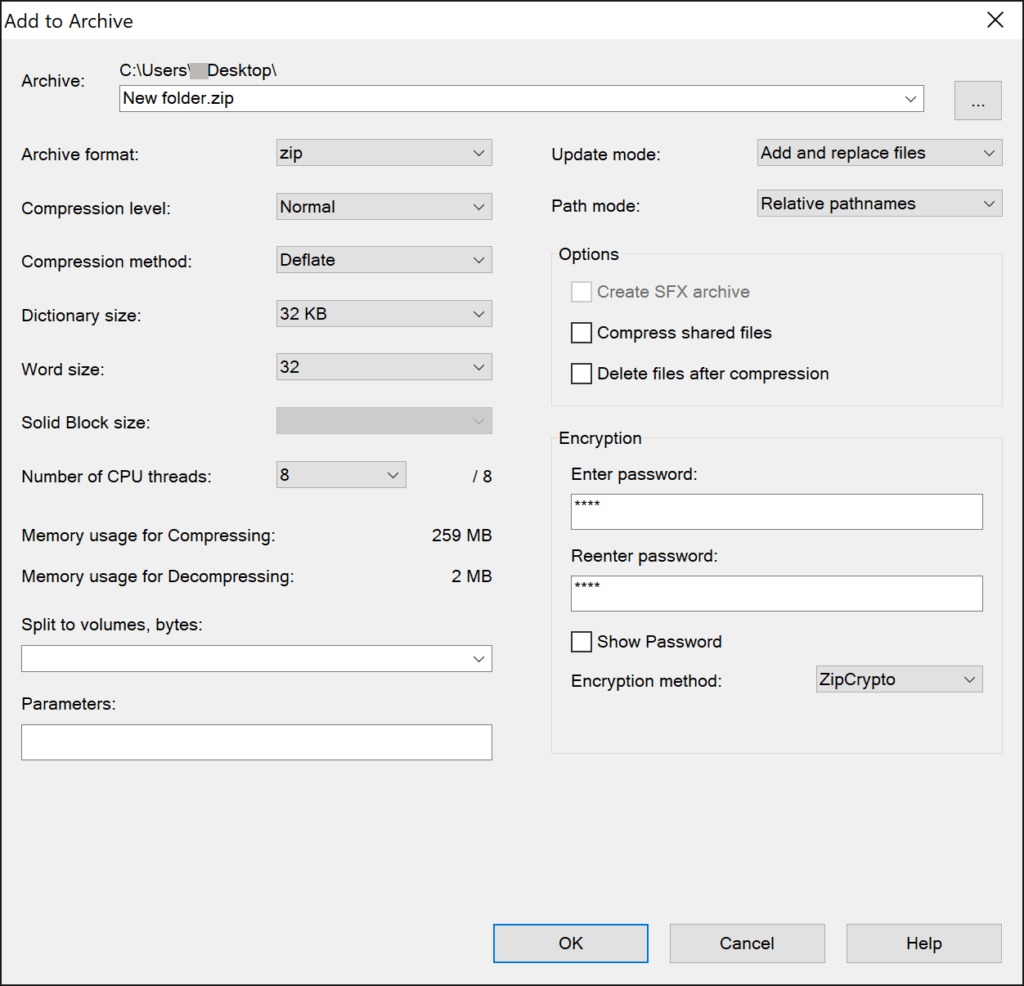
Task: Click the Enter password field
Action: coord(777,511)
